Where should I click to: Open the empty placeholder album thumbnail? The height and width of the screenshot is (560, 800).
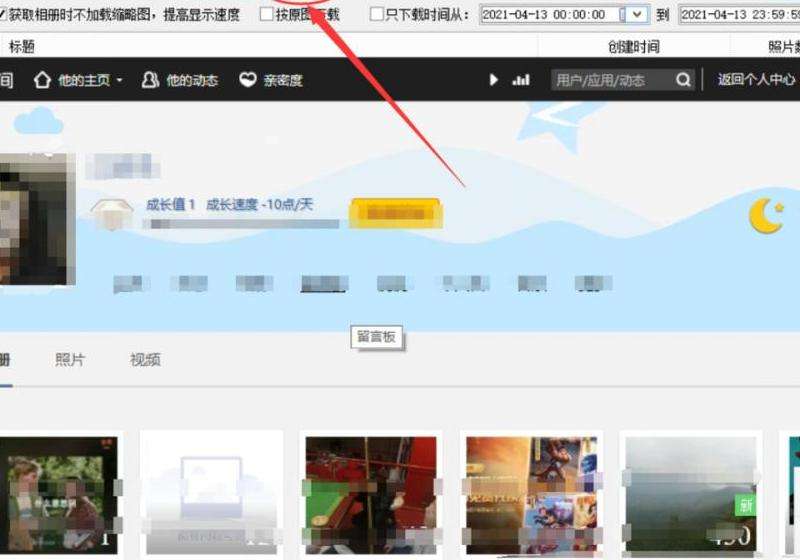coord(211,495)
